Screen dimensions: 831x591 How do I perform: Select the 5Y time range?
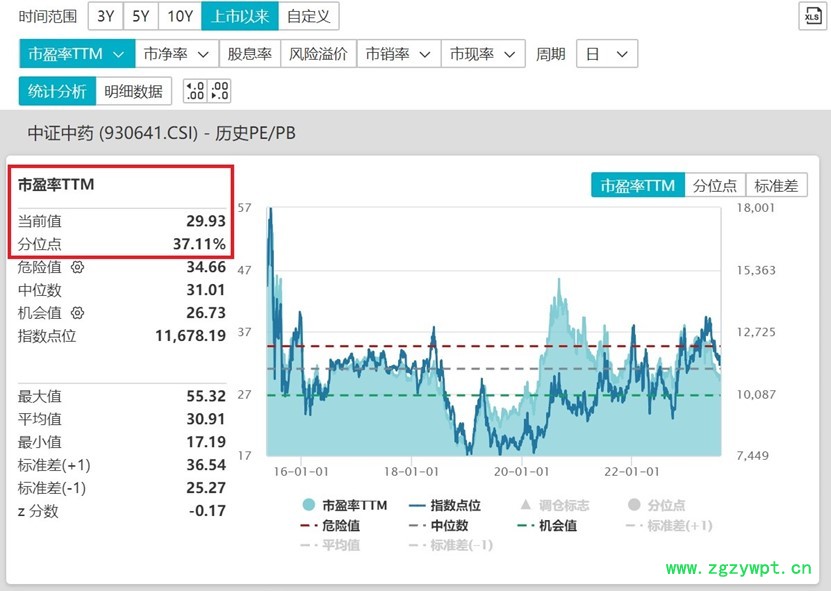(x=141, y=16)
